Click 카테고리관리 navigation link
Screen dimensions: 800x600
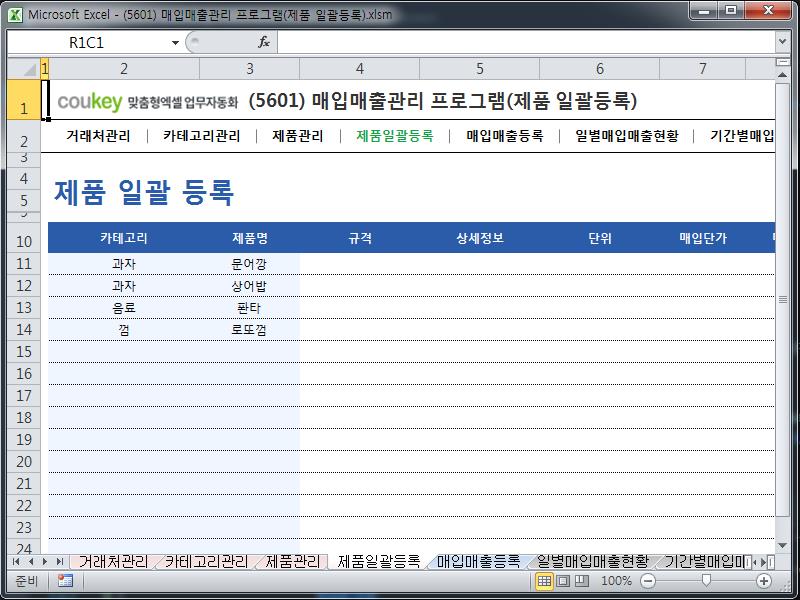click(x=202, y=136)
